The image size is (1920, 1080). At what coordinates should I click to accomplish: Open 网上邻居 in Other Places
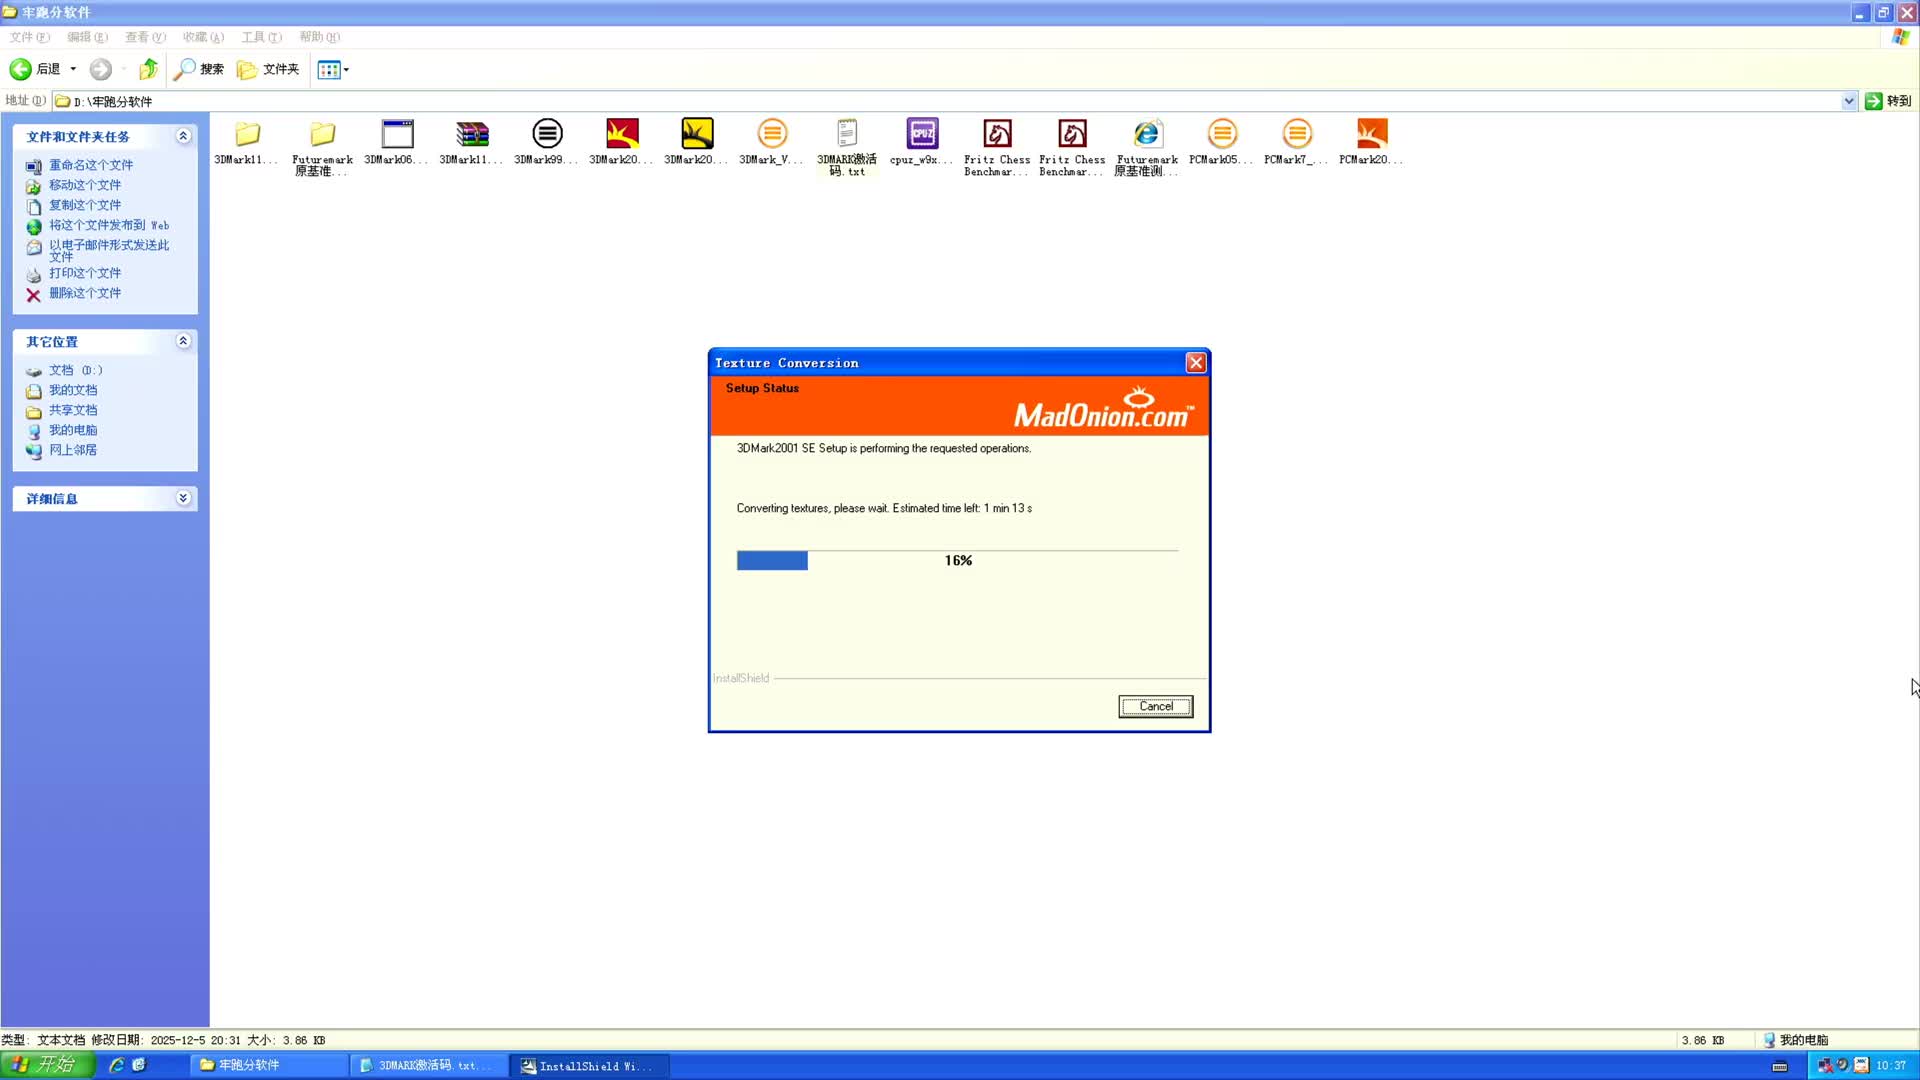(x=73, y=450)
